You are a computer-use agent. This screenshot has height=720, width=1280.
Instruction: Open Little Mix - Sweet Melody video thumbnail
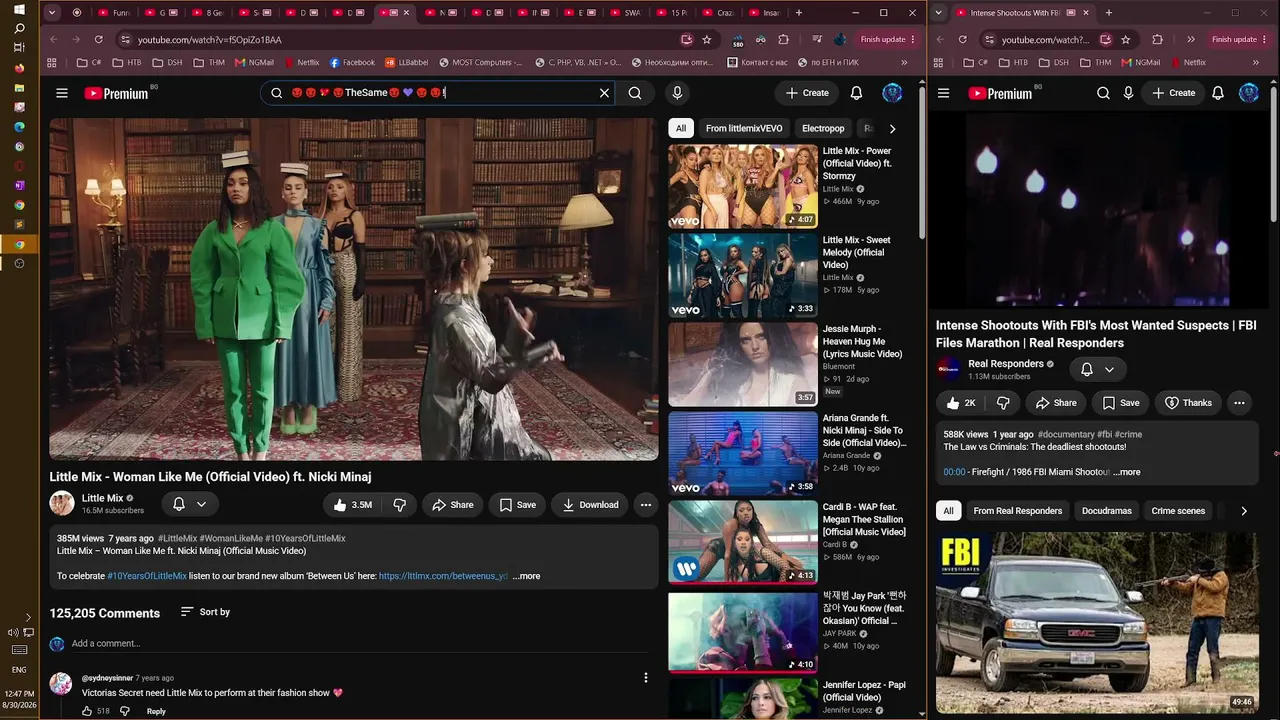[x=743, y=276]
